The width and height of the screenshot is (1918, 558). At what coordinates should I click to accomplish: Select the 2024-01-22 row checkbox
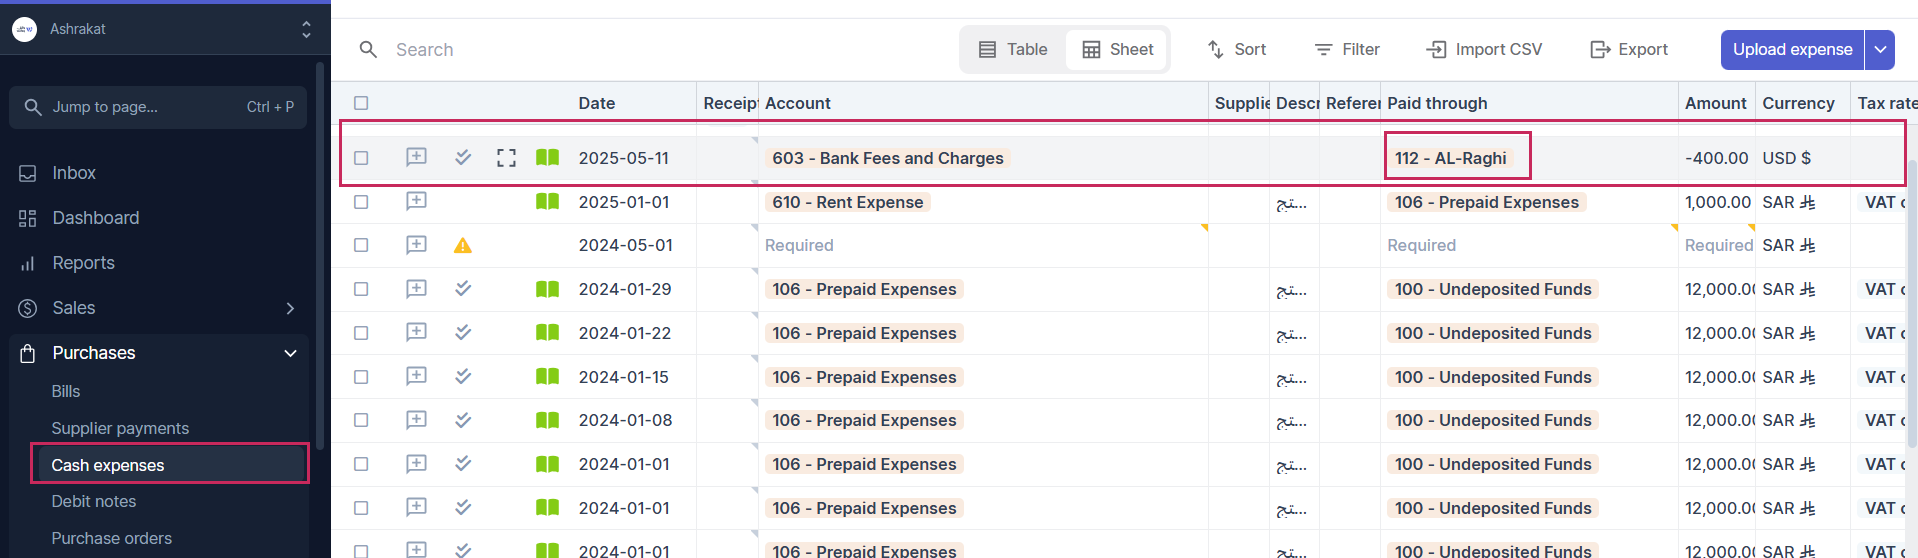point(361,333)
